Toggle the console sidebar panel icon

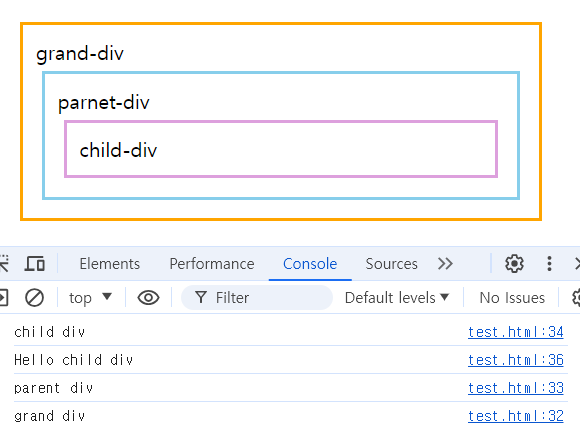coord(4,298)
